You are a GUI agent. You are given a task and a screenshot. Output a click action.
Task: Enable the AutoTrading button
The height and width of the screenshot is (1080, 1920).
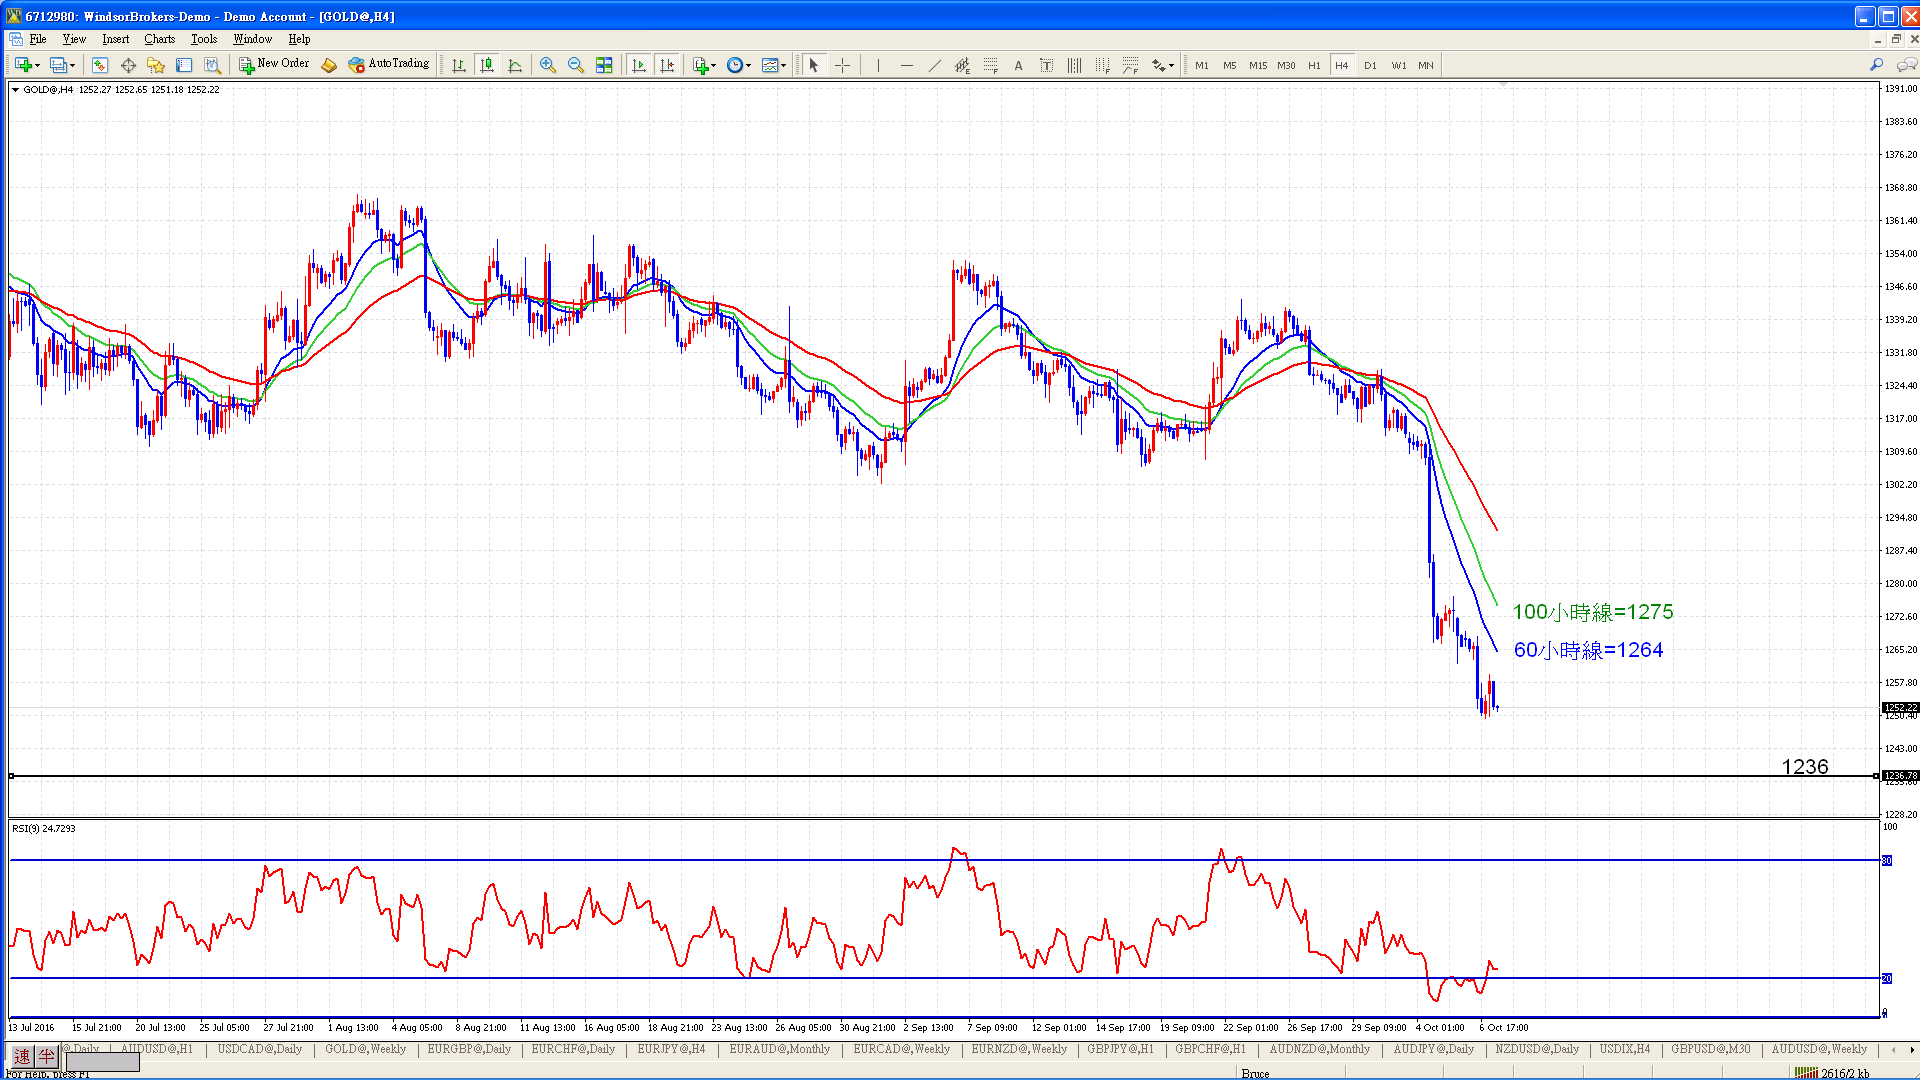(389, 64)
